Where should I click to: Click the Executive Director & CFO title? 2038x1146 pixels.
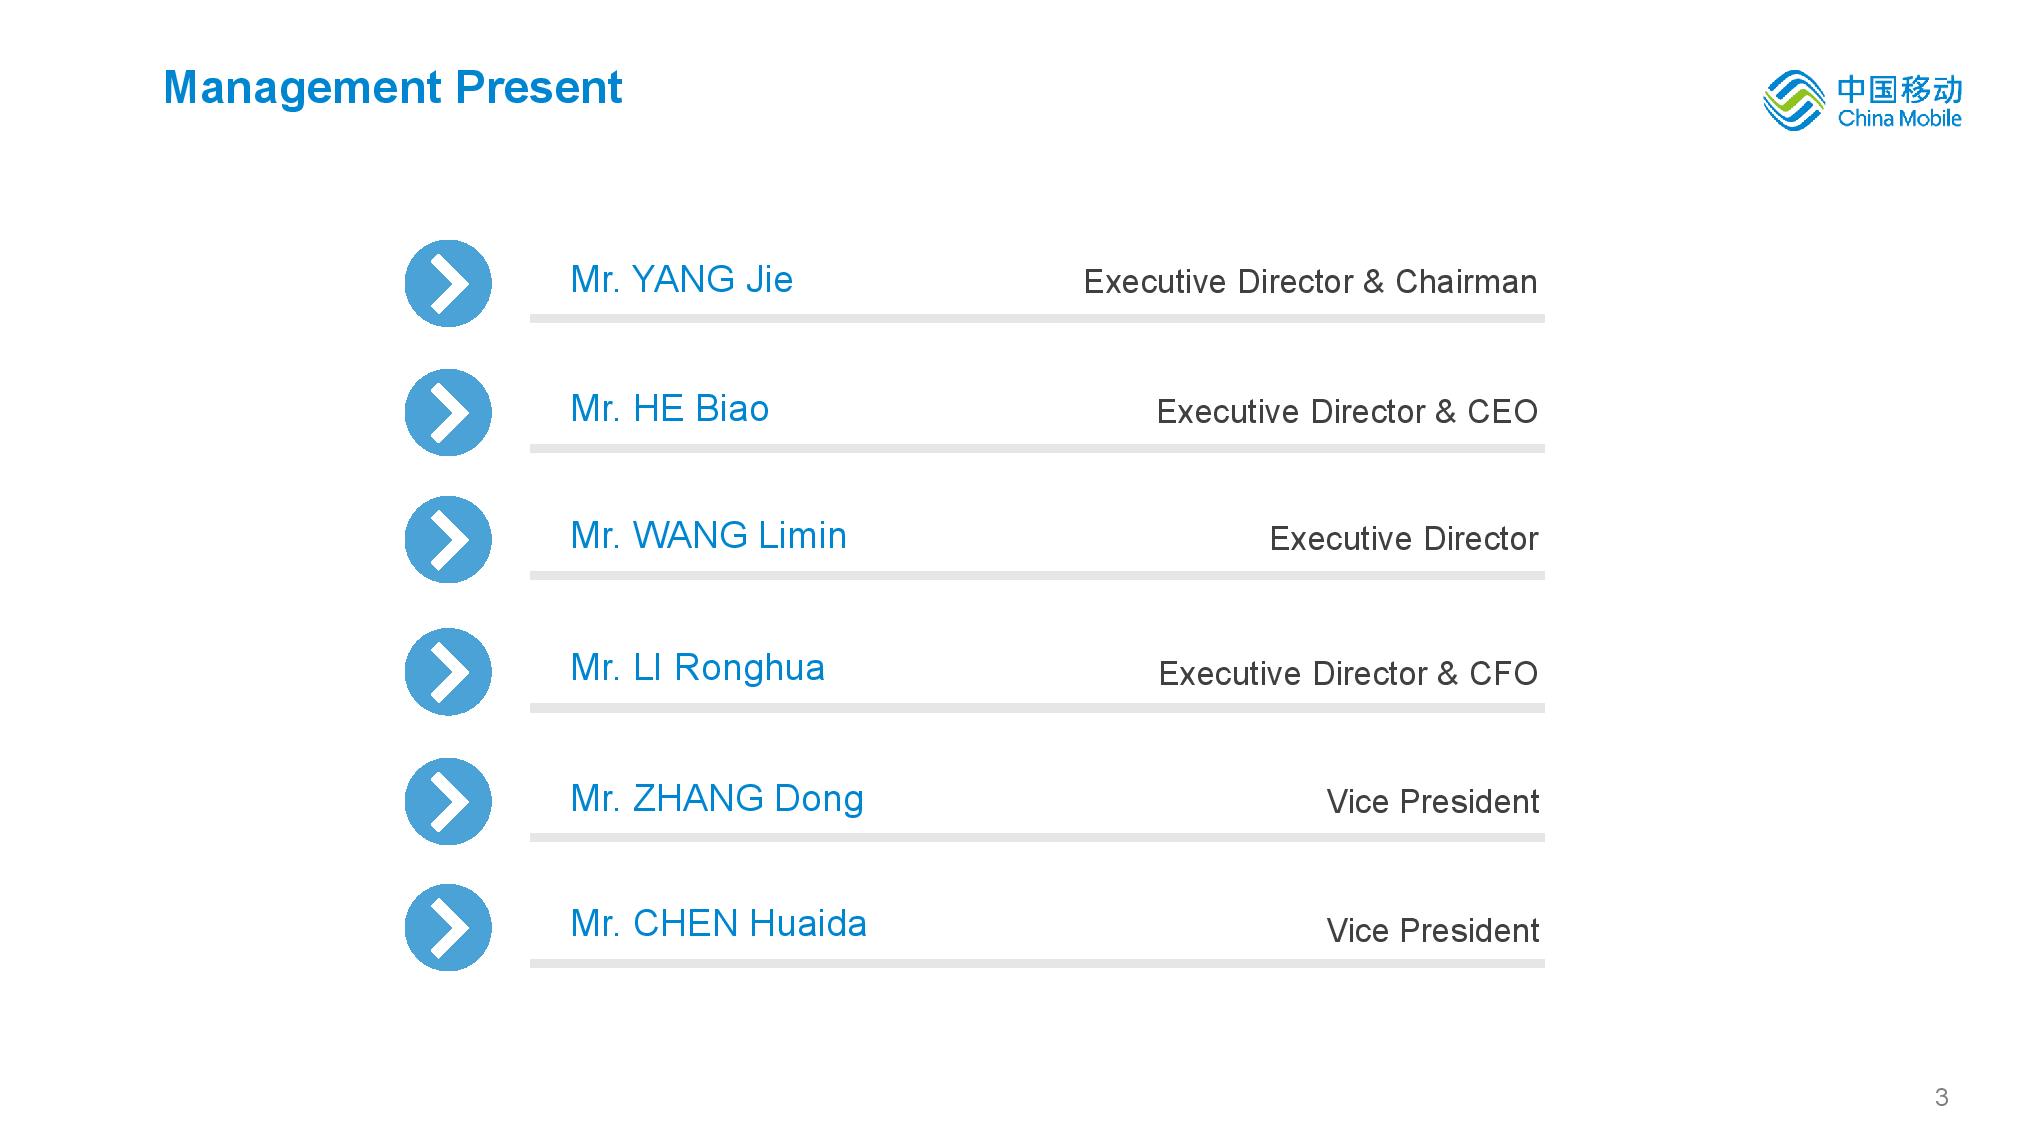pos(1347,674)
